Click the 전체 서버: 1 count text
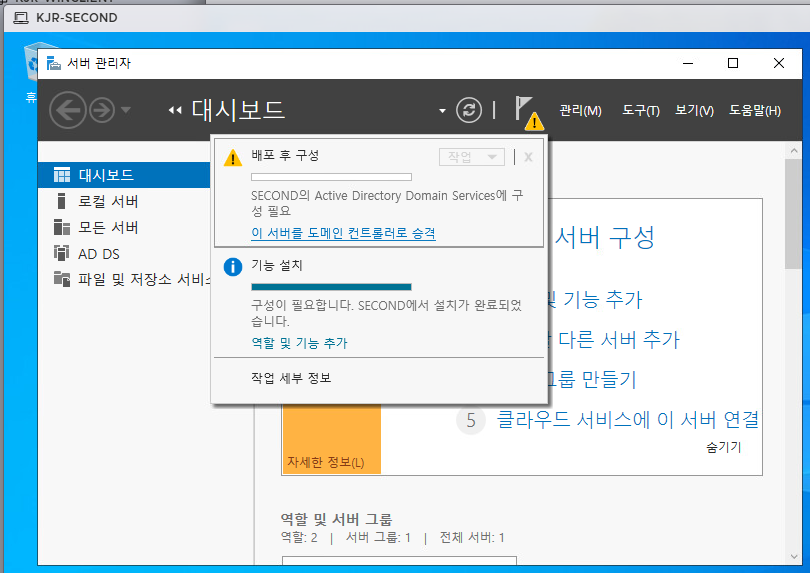 (472, 538)
